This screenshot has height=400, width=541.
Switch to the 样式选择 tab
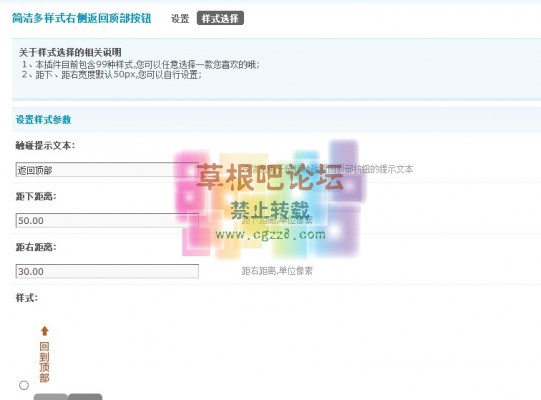click(x=220, y=19)
